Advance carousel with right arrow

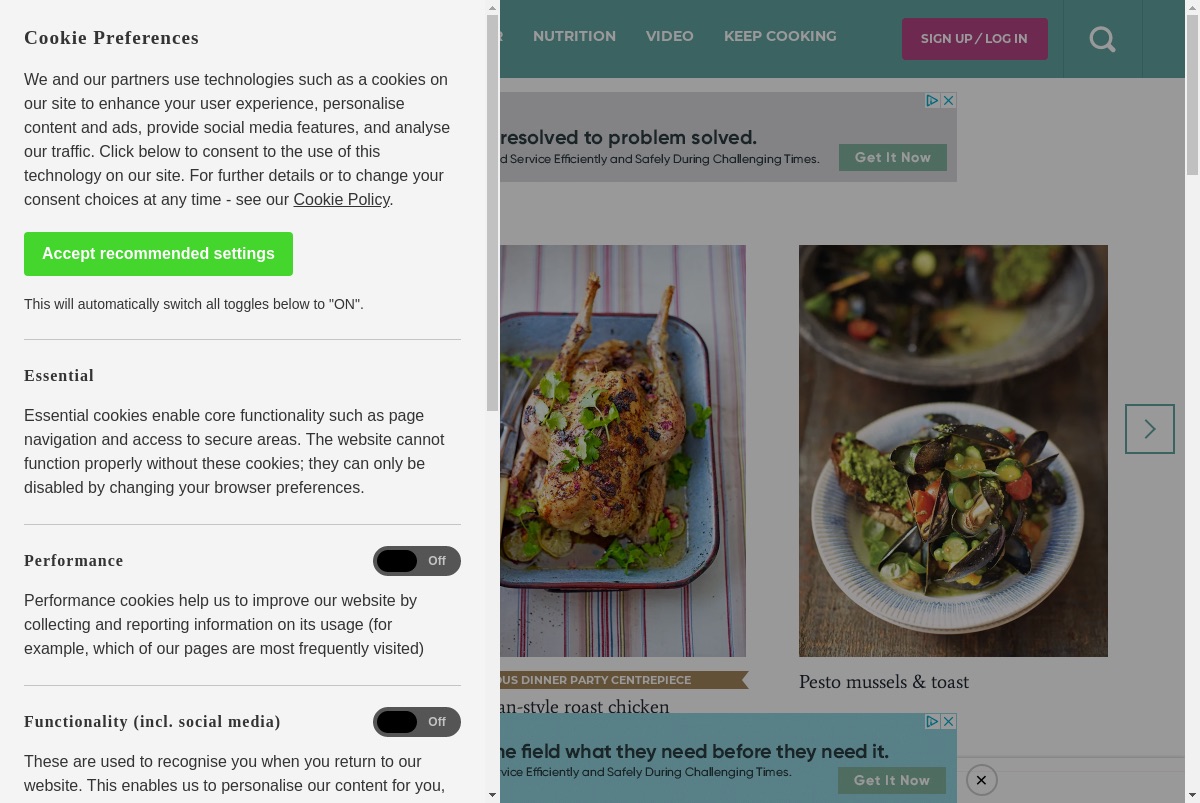click(1150, 429)
